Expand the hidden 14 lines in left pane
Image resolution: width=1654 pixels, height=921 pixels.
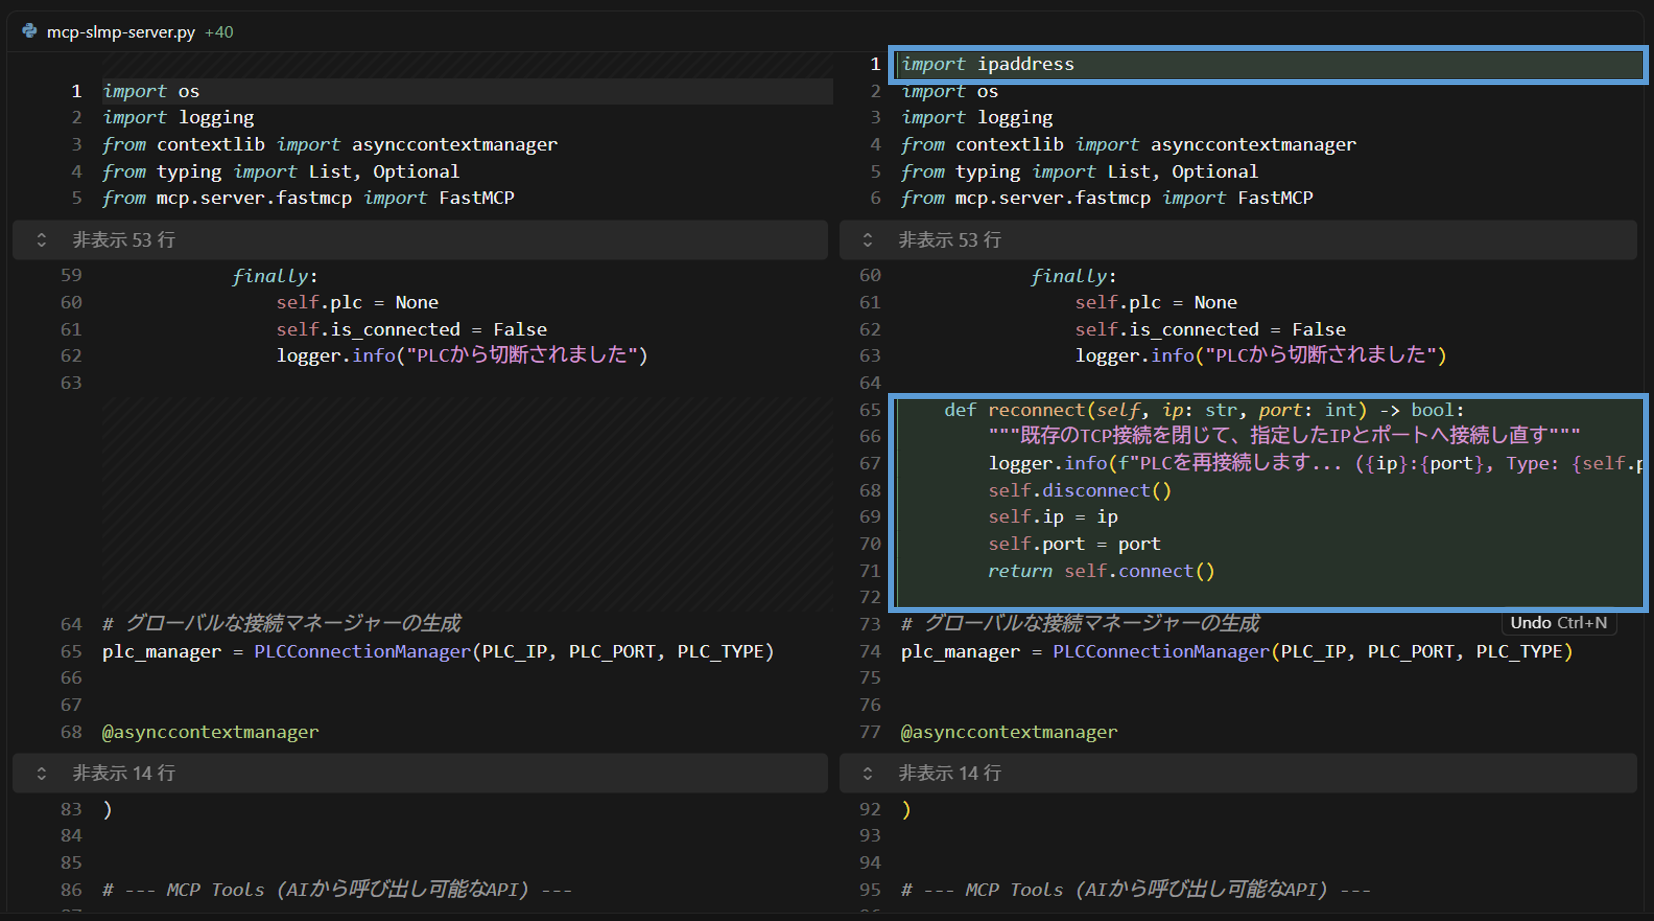(420, 773)
